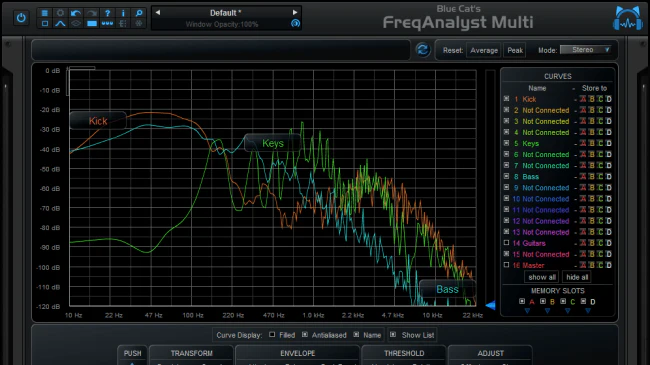The image size is (650, 365).
Task: Open the main menu icon
Action: (x=45, y=13)
